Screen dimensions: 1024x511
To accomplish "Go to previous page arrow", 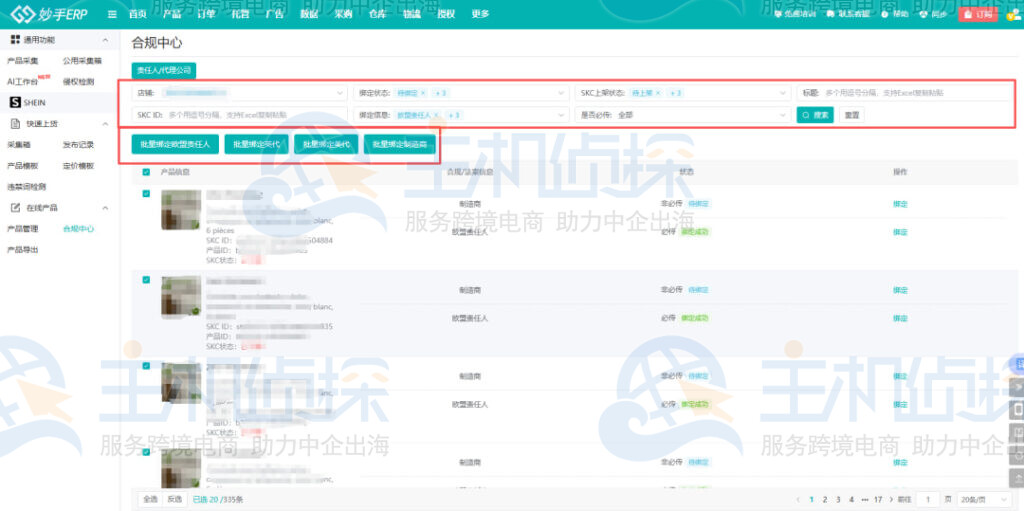I will (799, 499).
